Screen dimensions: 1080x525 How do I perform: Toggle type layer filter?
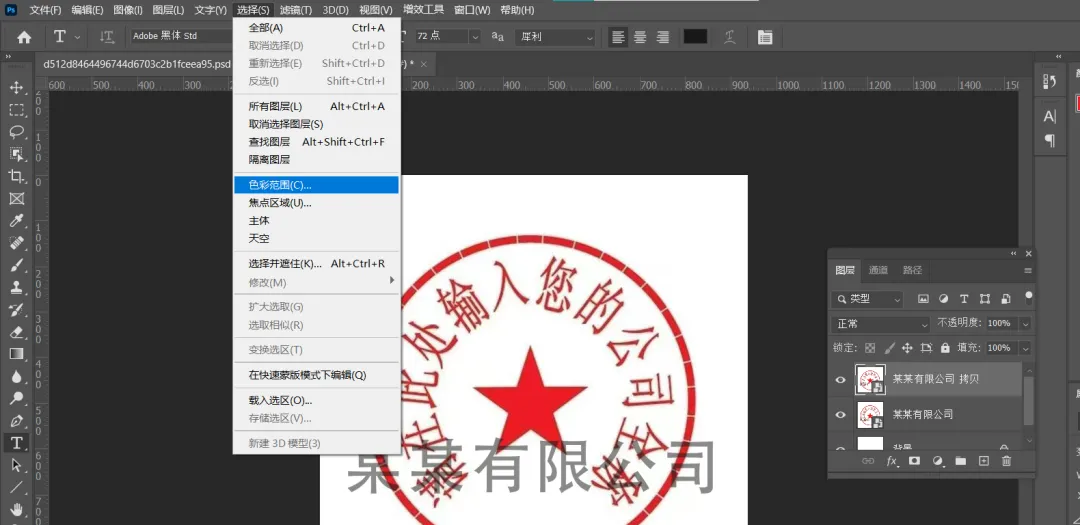coord(964,299)
